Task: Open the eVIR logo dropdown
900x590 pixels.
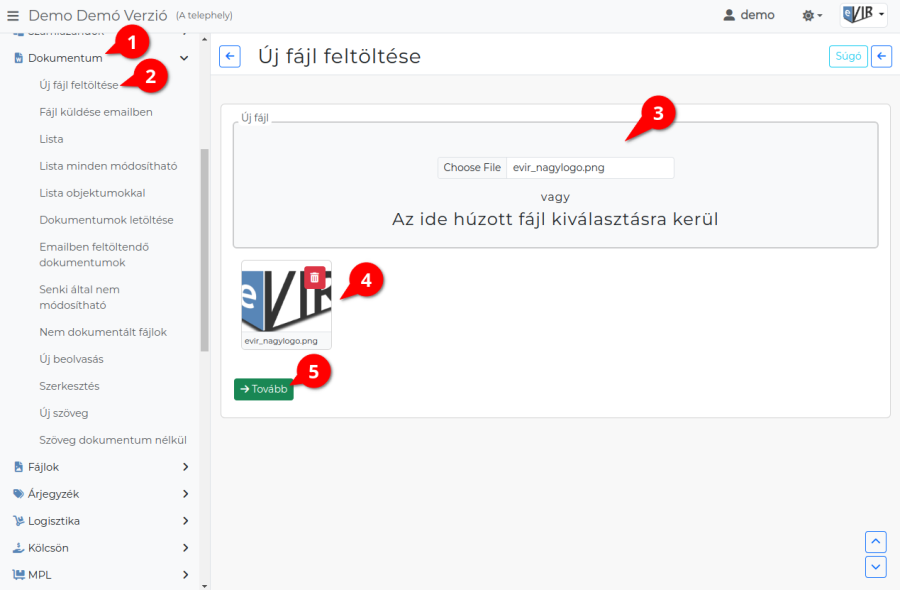Action: click(x=863, y=15)
